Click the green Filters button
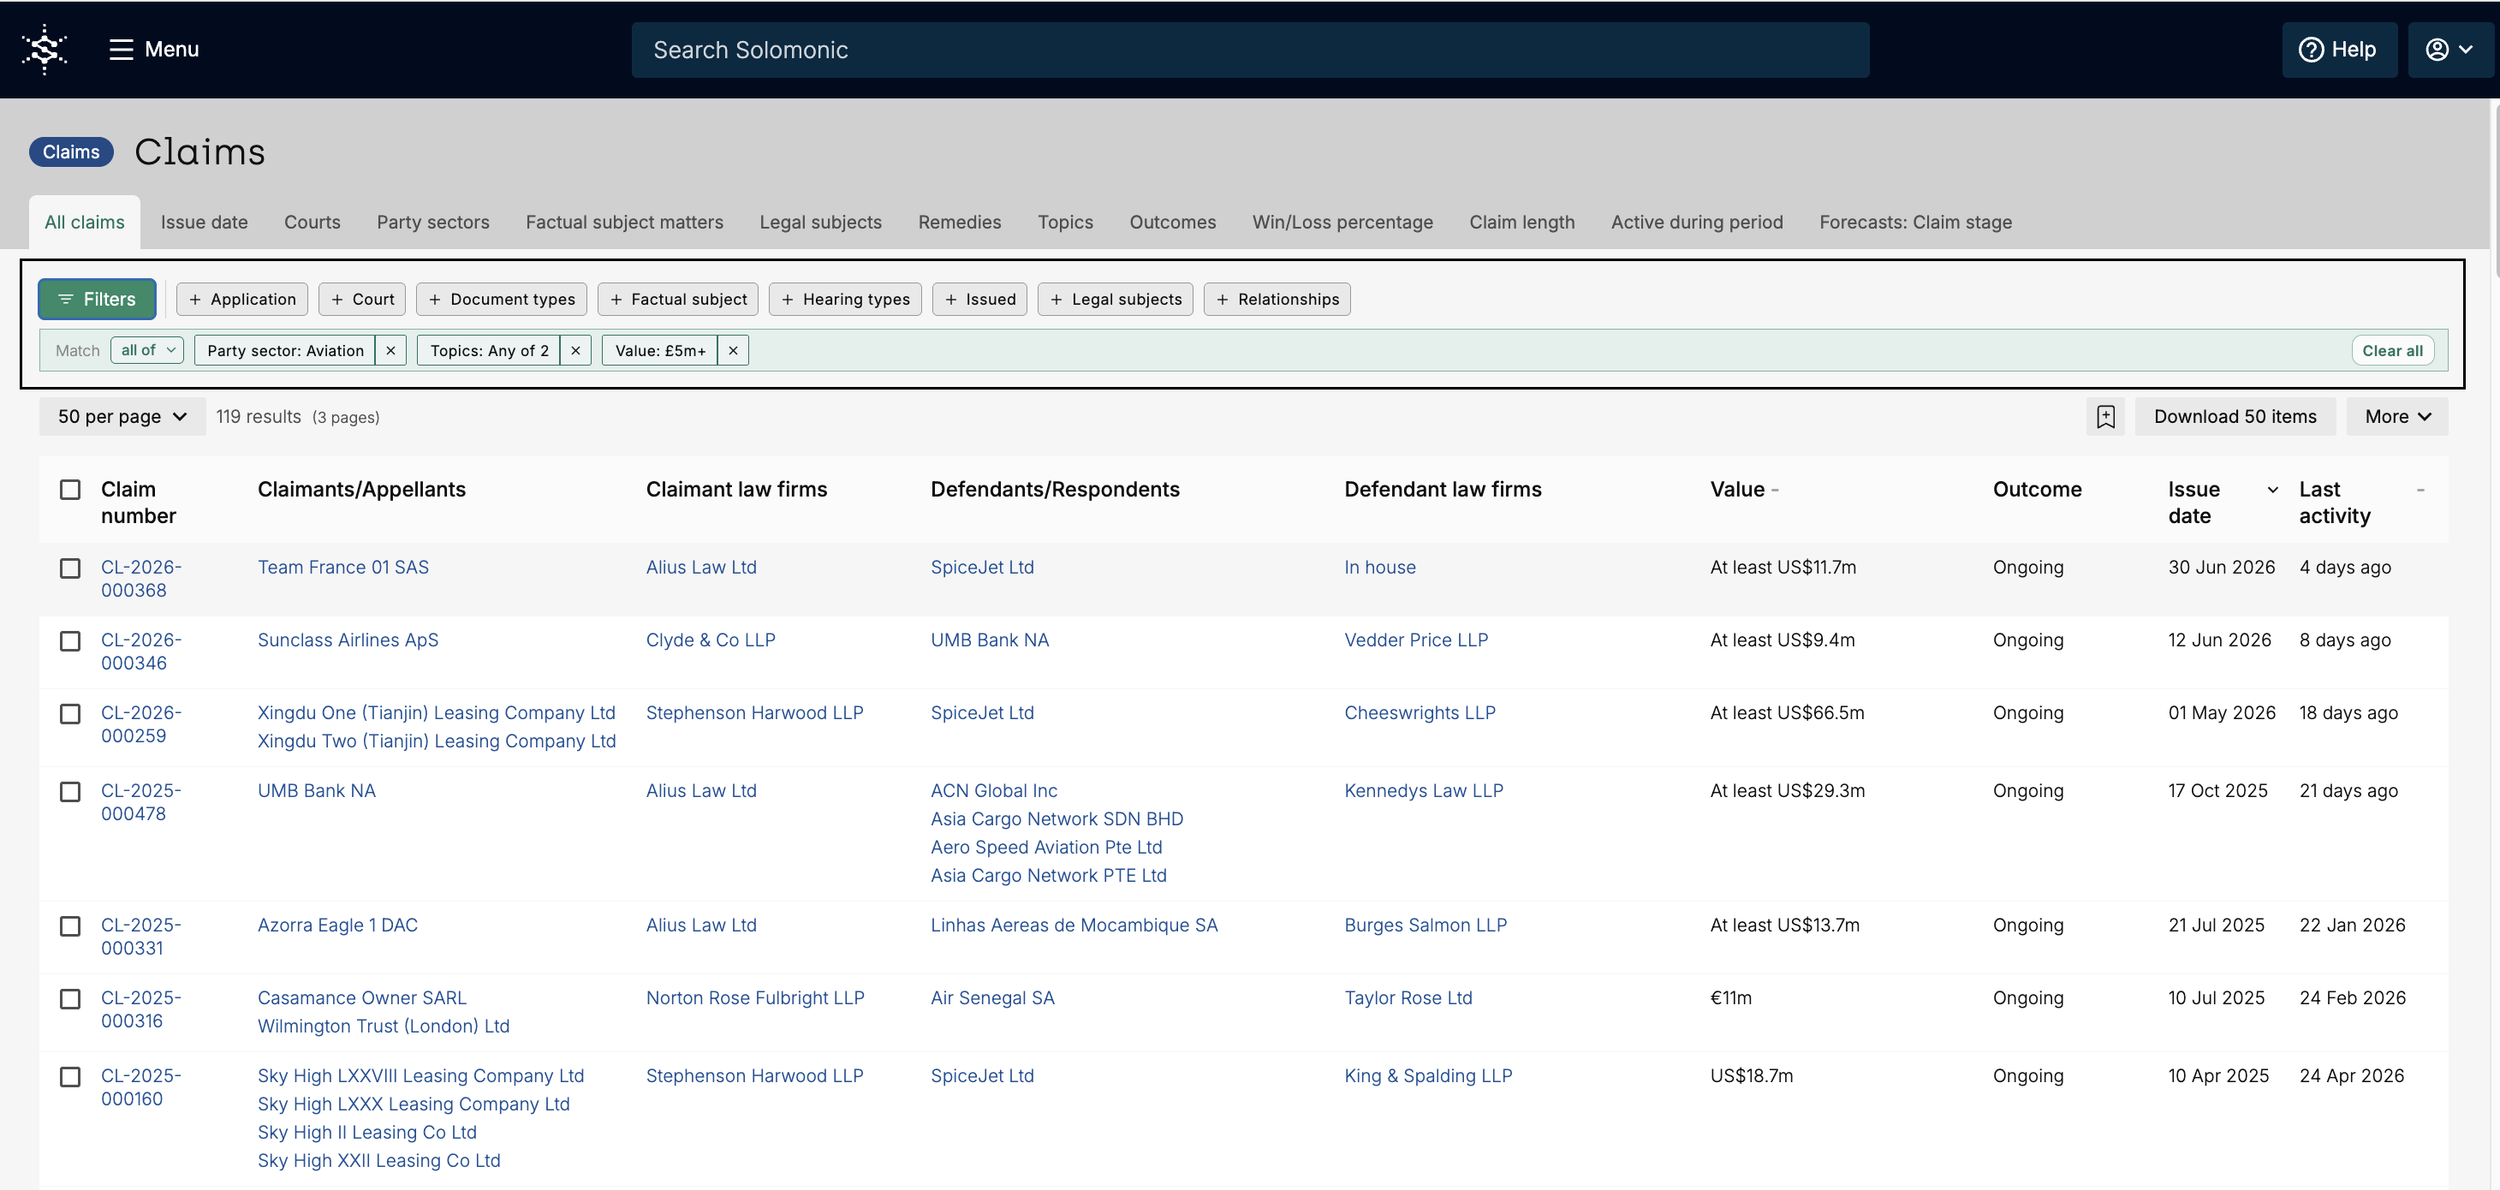Image resolution: width=2500 pixels, height=1190 pixels. click(x=97, y=299)
